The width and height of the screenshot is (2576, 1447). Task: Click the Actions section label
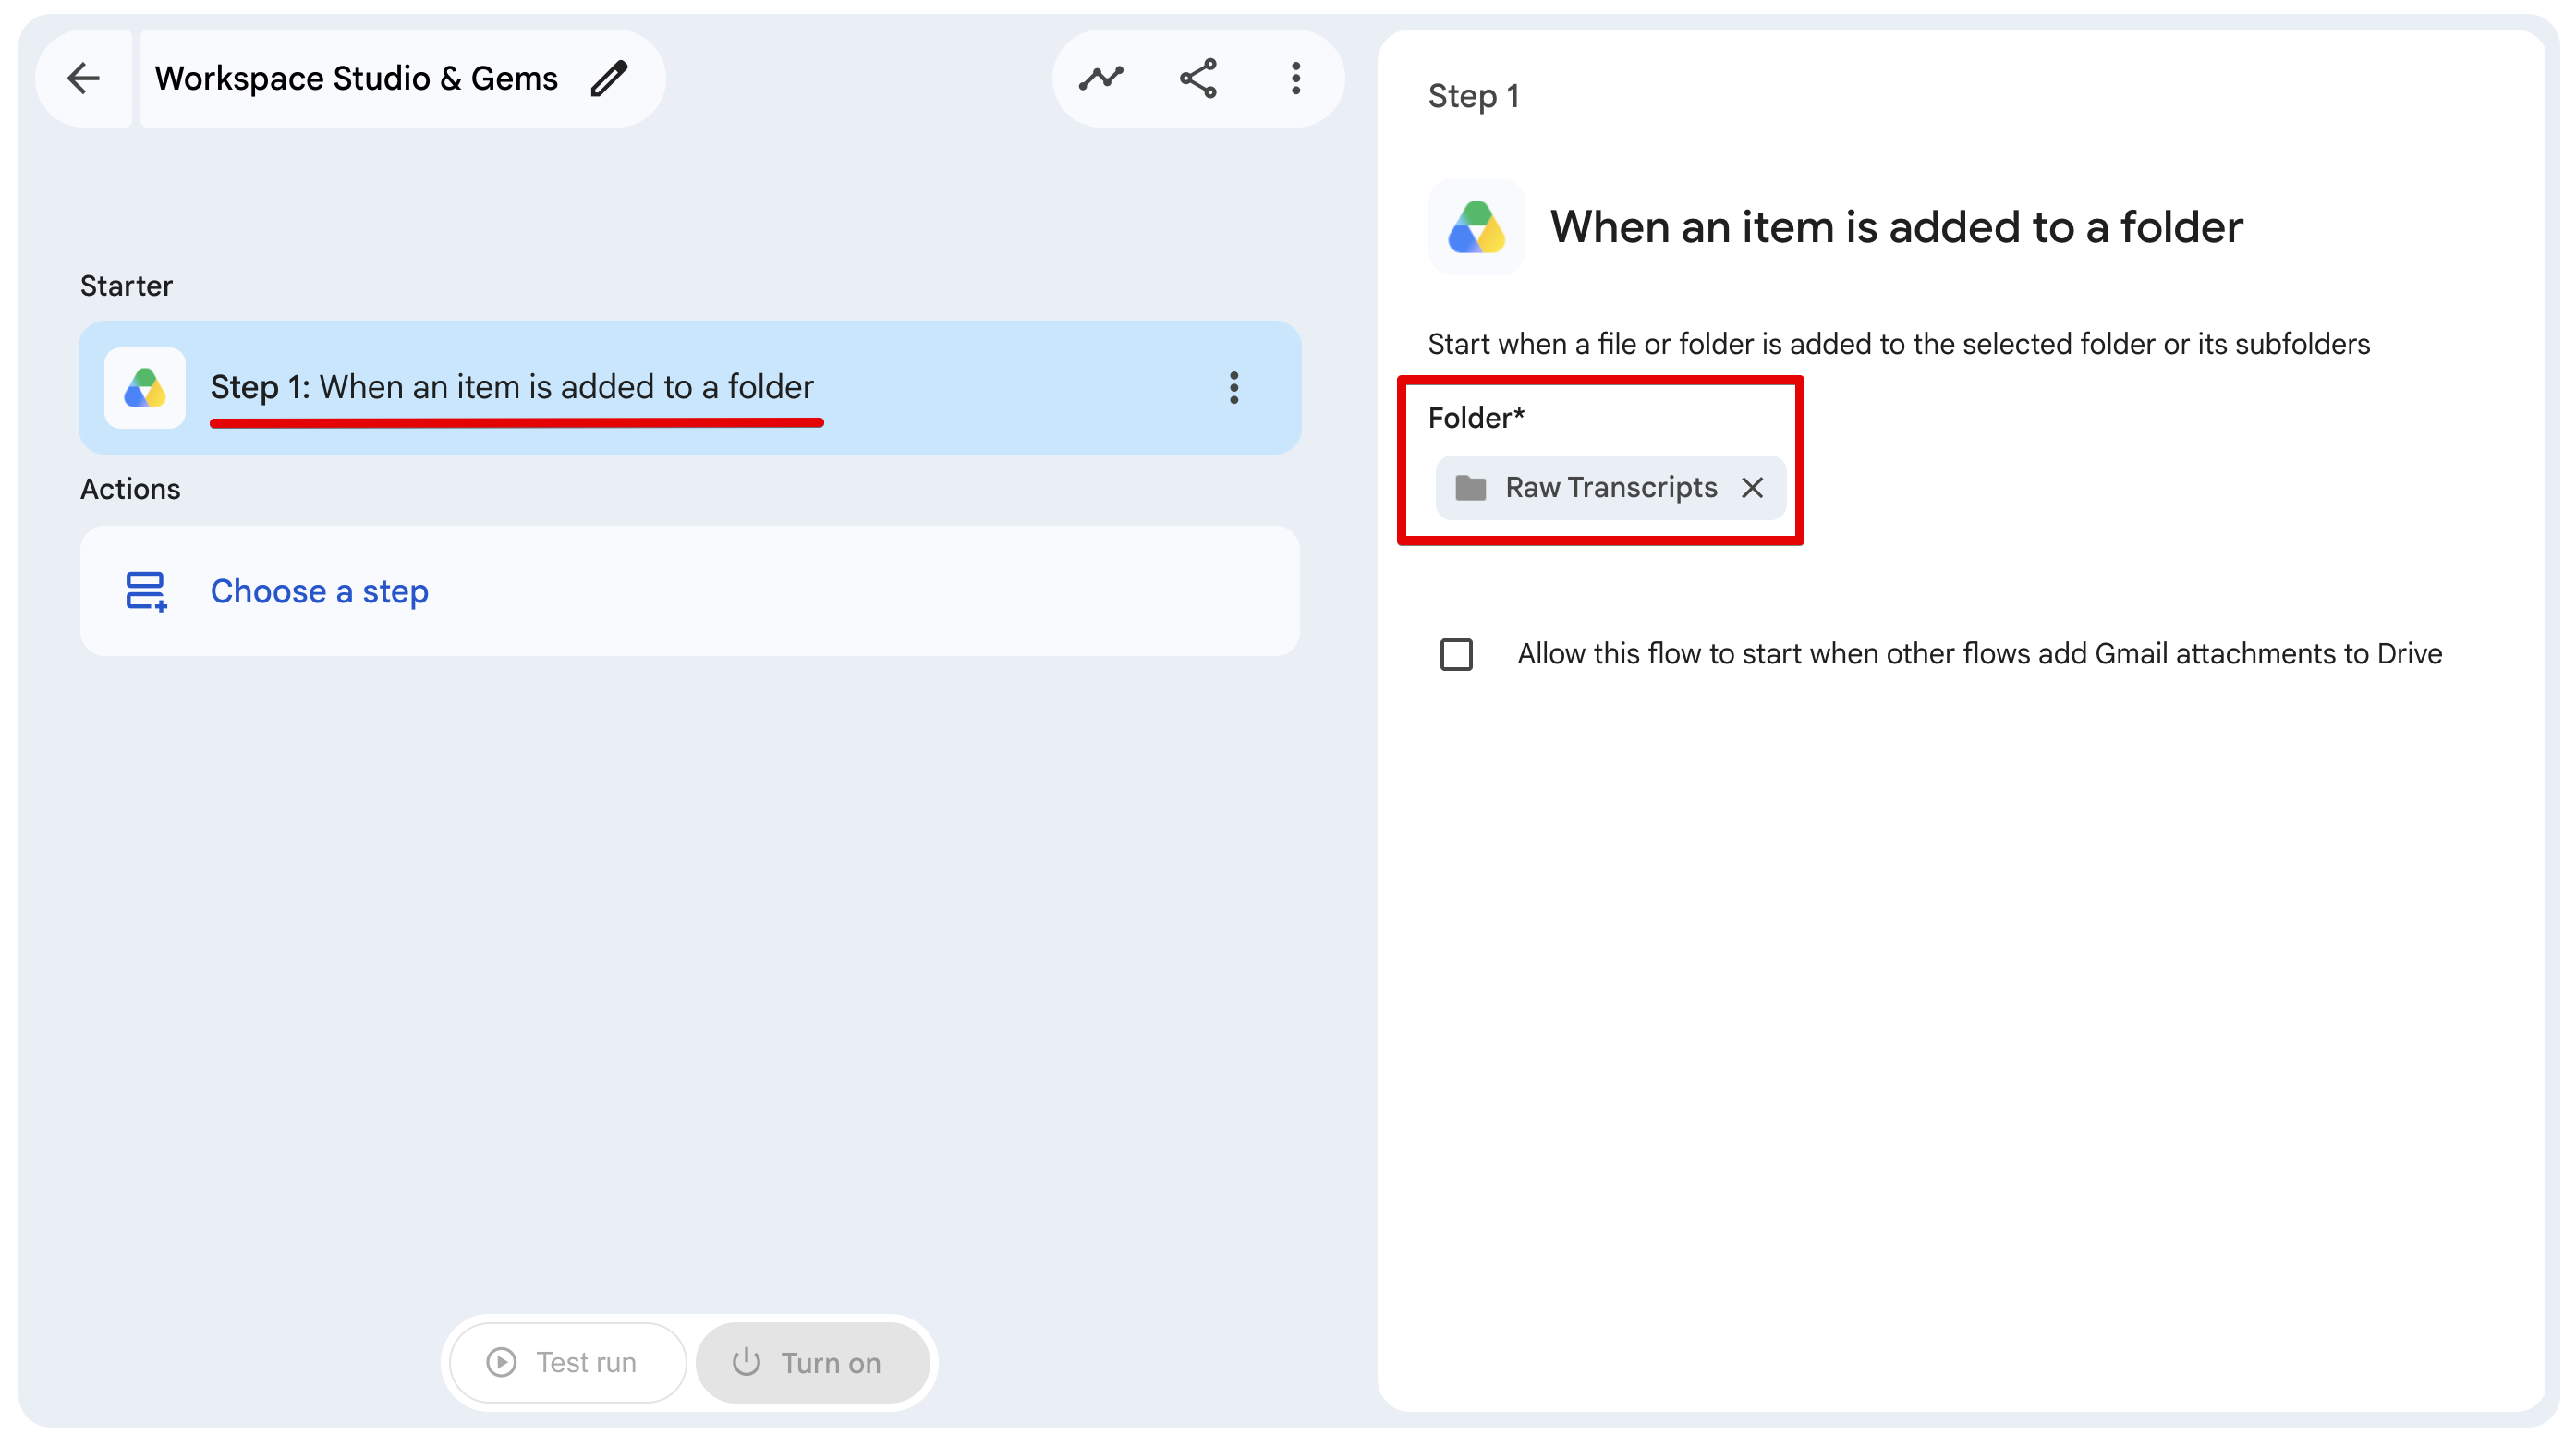130,489
